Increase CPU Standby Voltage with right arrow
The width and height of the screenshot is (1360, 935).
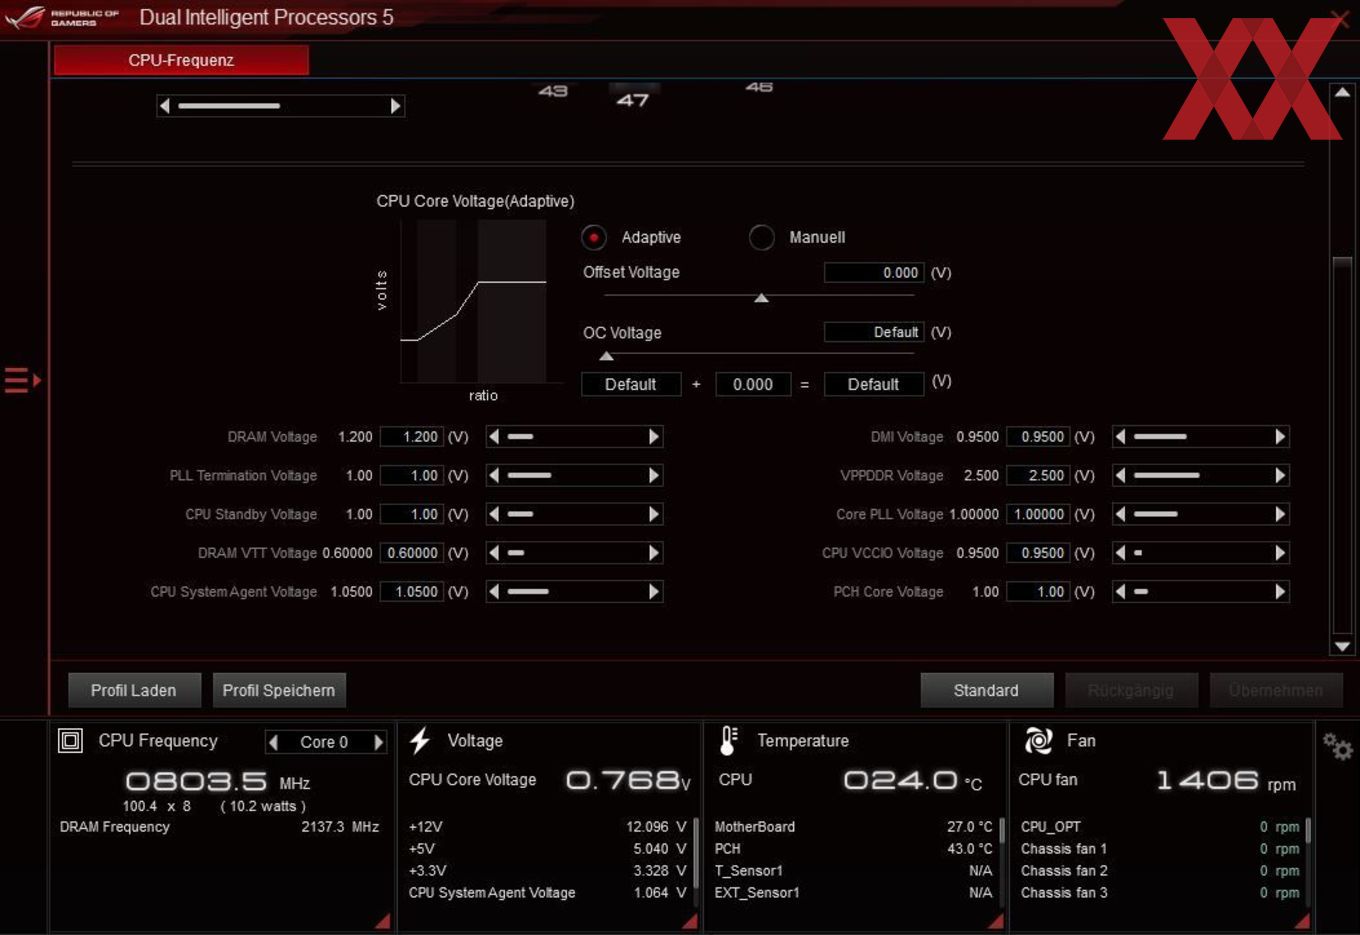(654, 514)
